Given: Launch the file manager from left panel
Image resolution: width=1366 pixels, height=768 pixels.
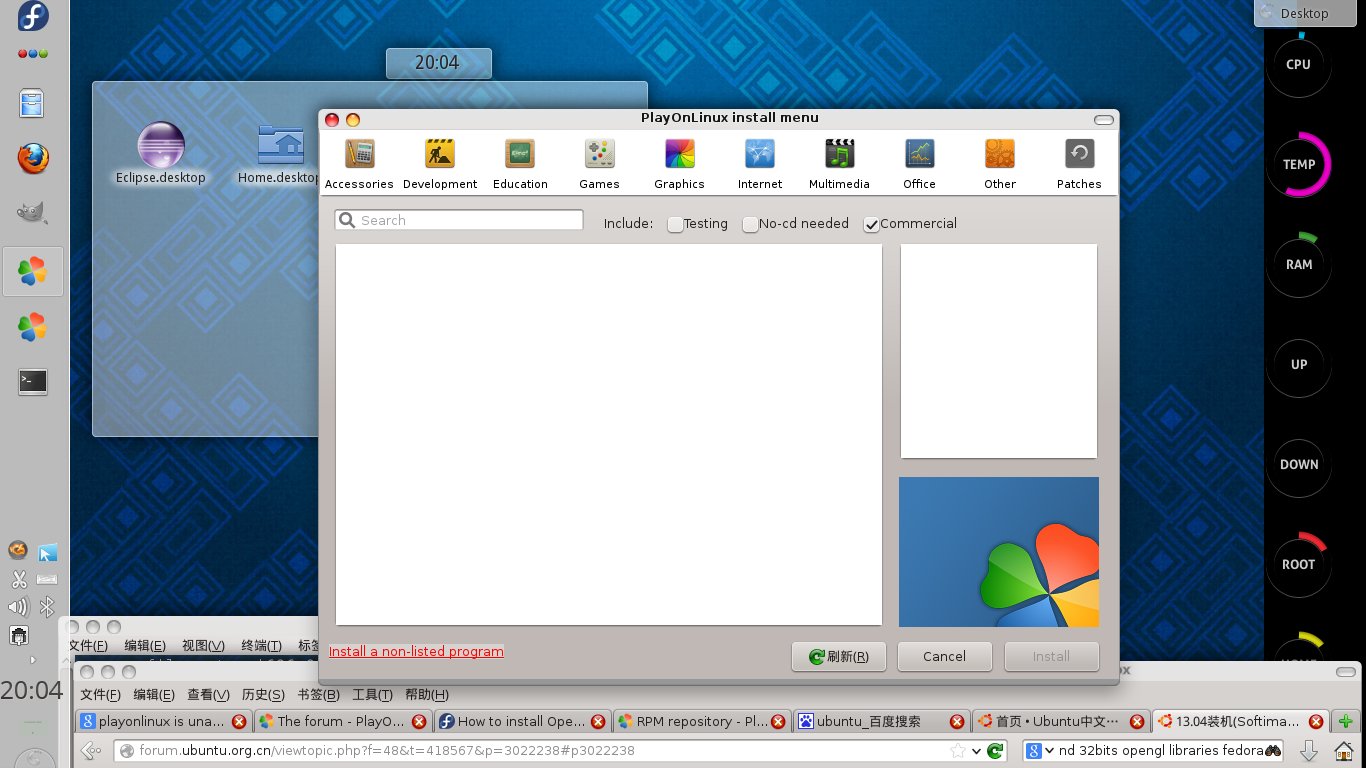Looking at the screenshot, I should 33,103.
